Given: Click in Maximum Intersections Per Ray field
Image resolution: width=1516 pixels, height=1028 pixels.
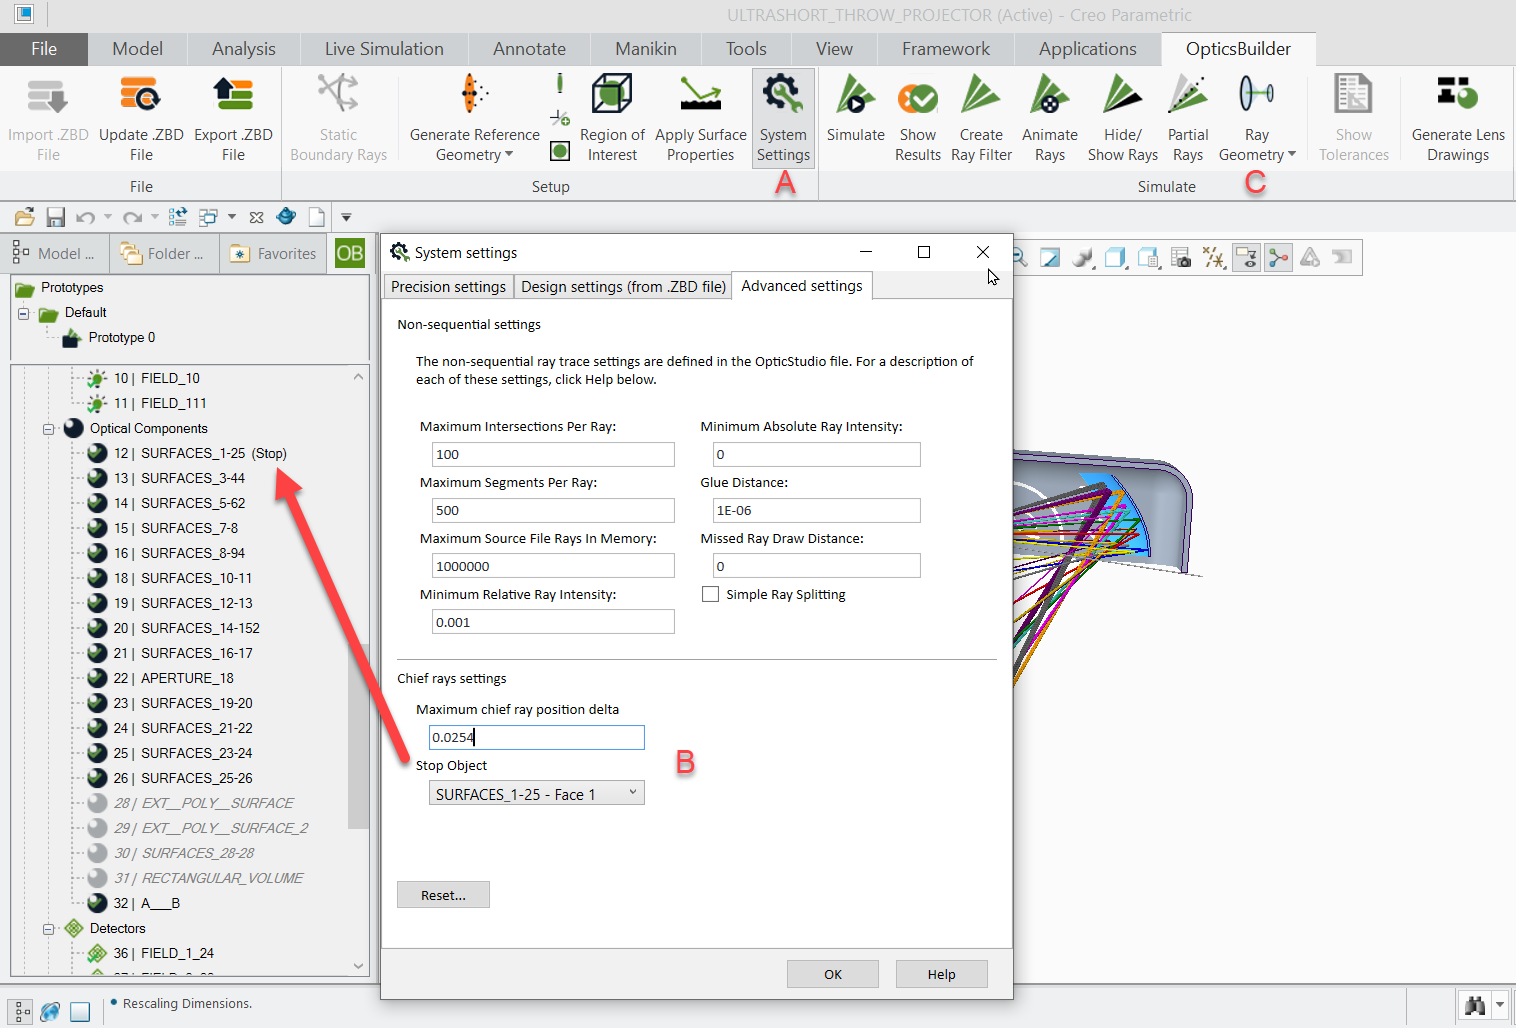Looking at the screenshot, I should (553, 454).
